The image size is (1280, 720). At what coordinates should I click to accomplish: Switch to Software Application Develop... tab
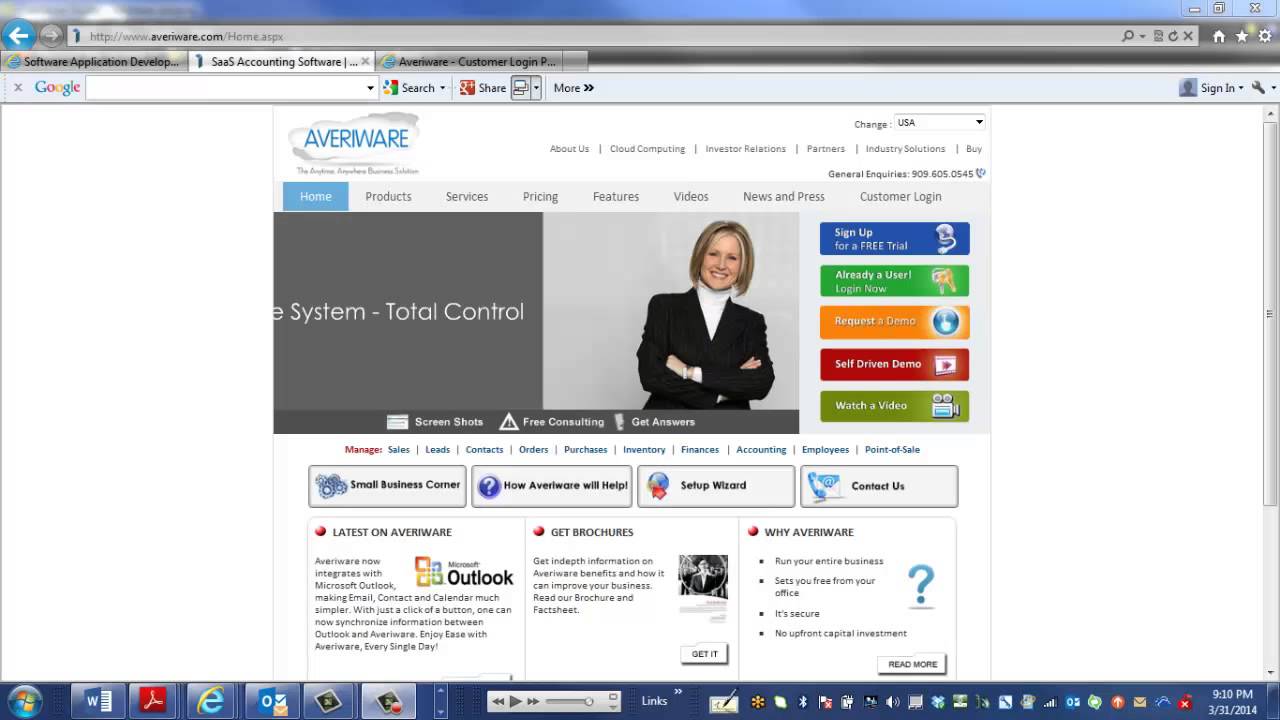pos(94,62)
